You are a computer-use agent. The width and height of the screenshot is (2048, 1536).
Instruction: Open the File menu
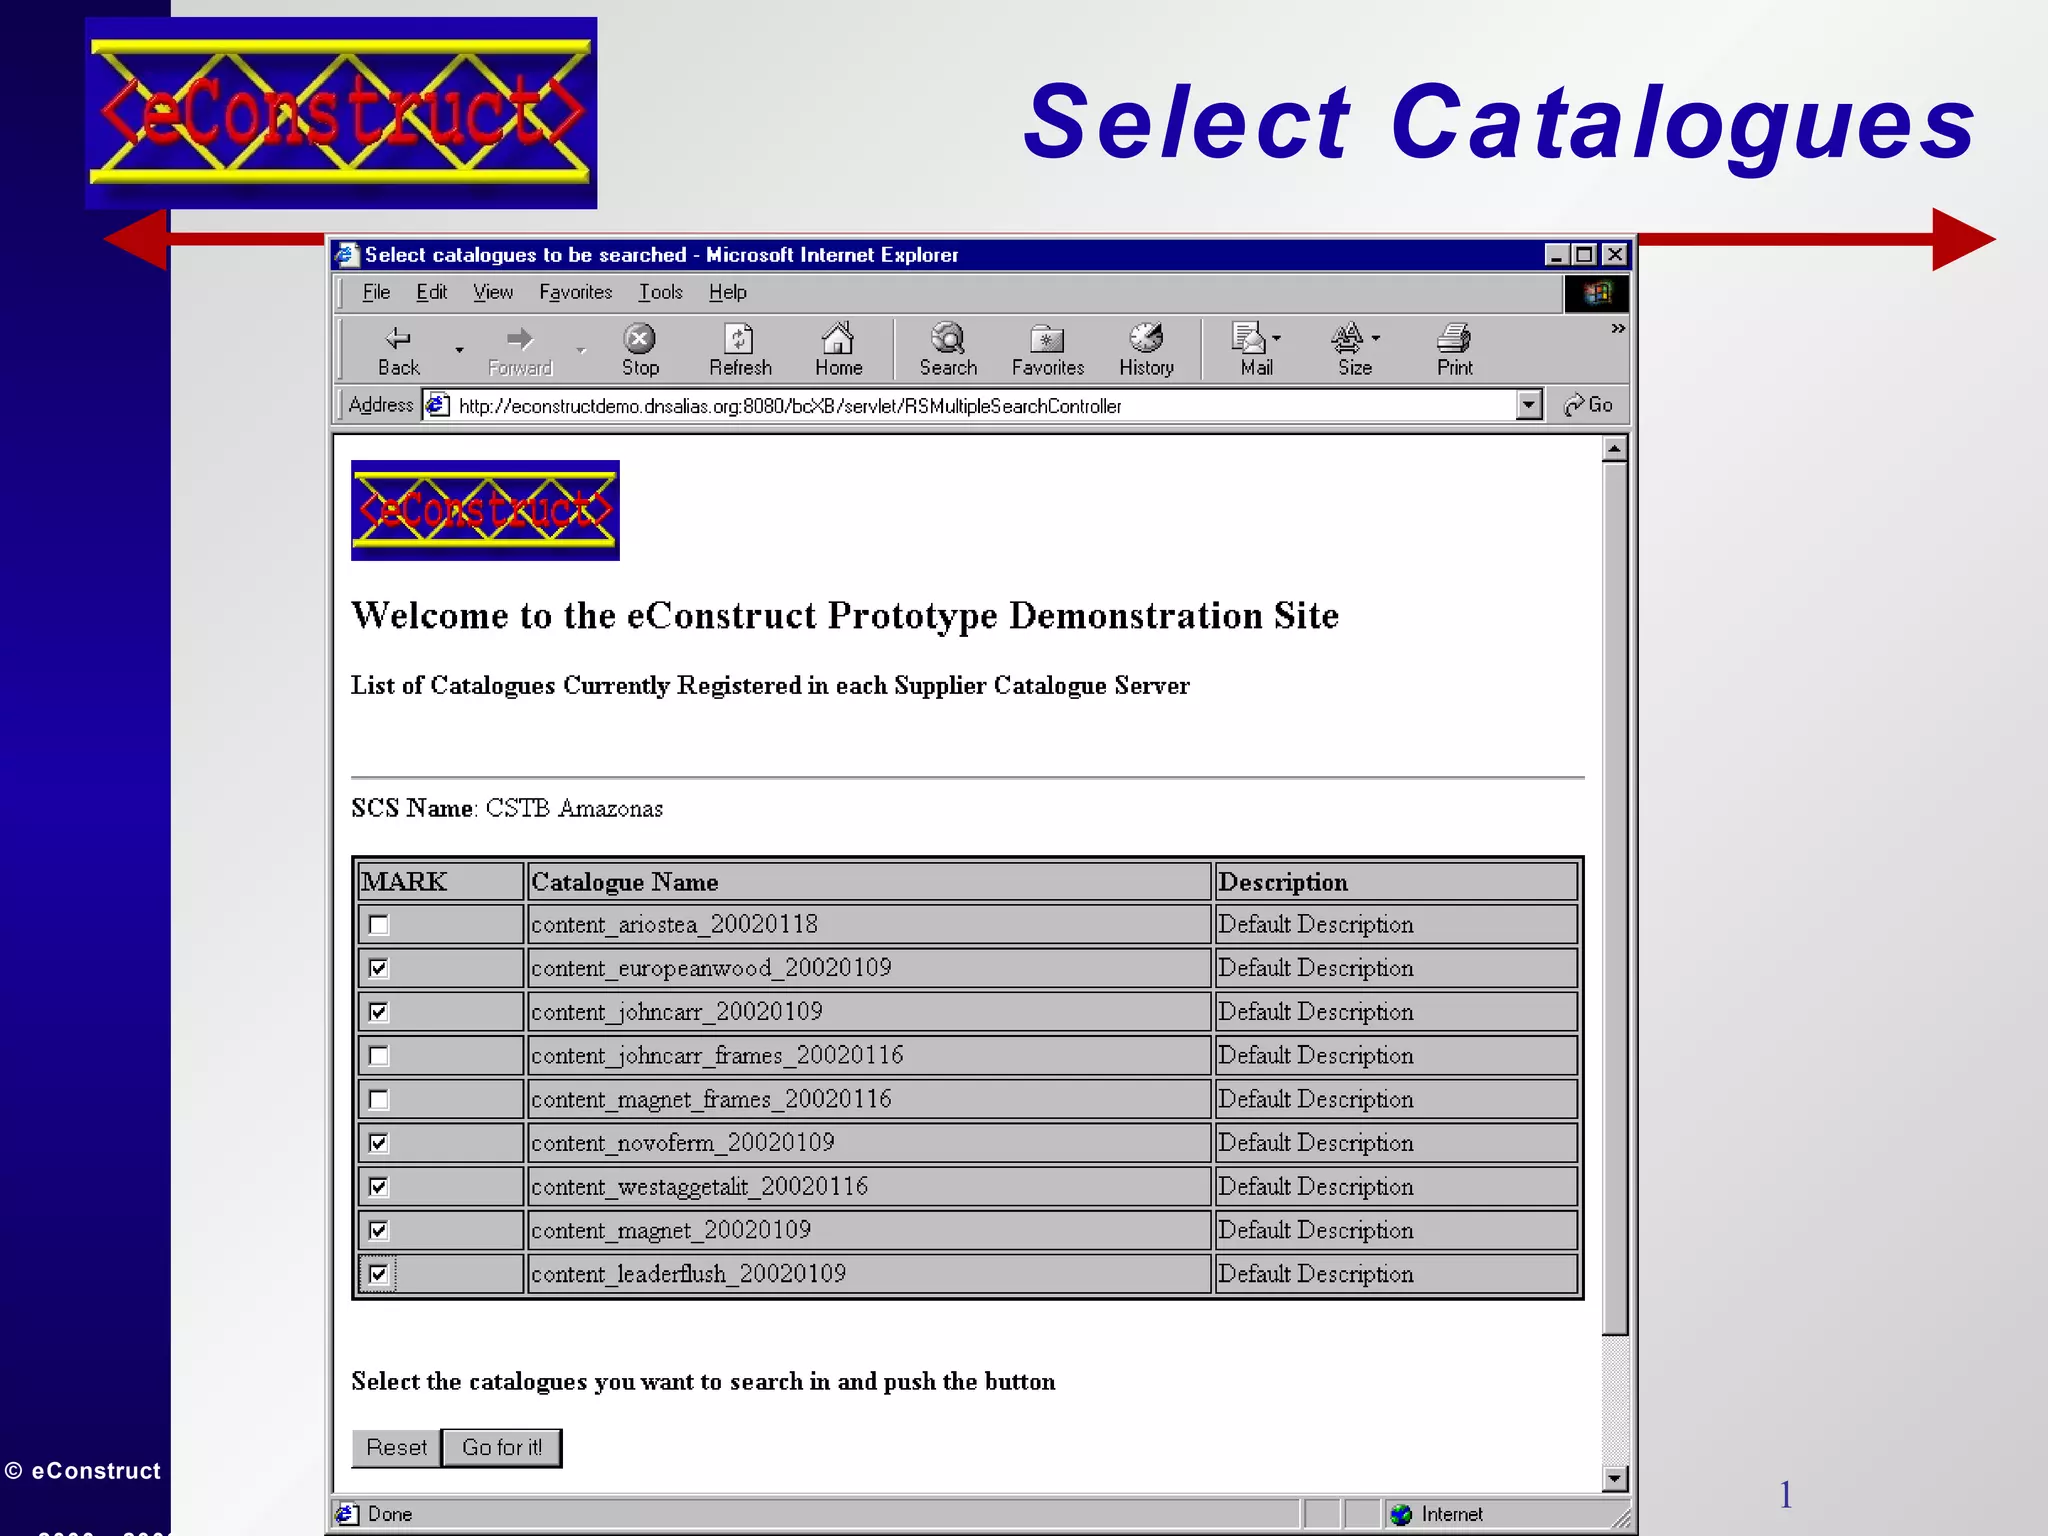click(x=376, y=292)
